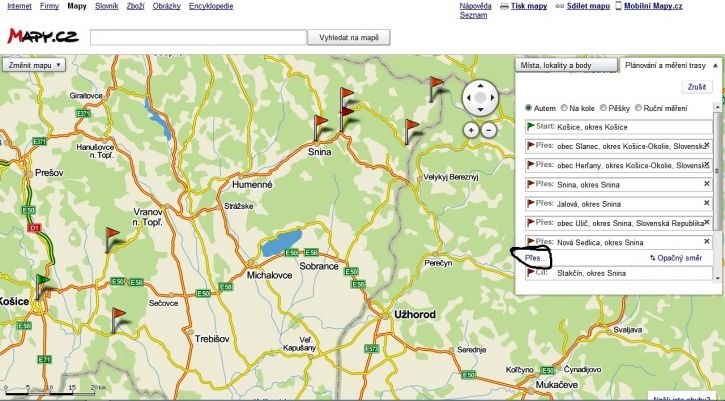Click the Užhorod city label on map
This screenshot has width=725, height=401.
[x=415, y=315]
